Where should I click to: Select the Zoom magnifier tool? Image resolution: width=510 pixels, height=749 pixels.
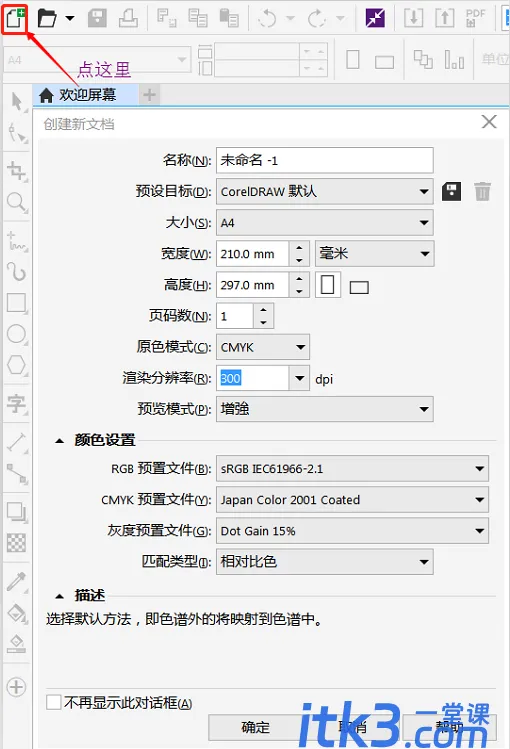tap(16, 202)
